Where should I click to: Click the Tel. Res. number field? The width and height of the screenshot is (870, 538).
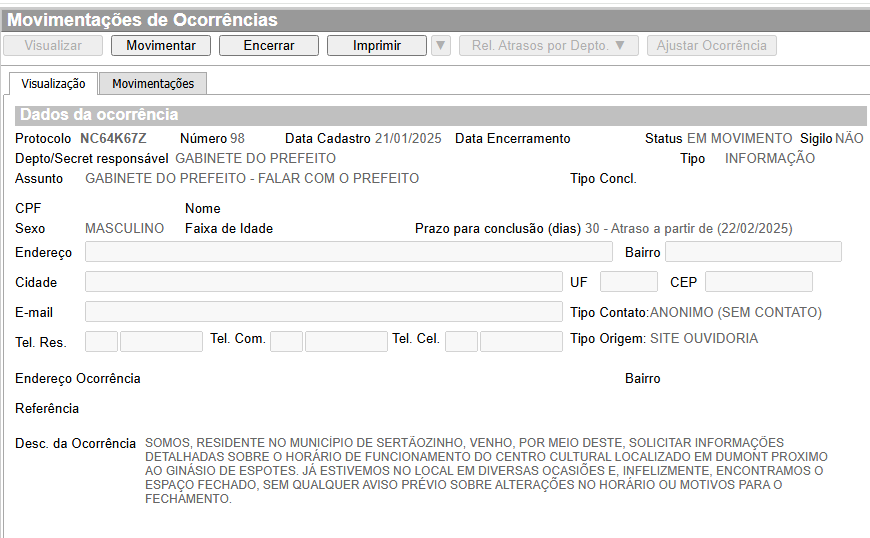(x=161, y=342)
